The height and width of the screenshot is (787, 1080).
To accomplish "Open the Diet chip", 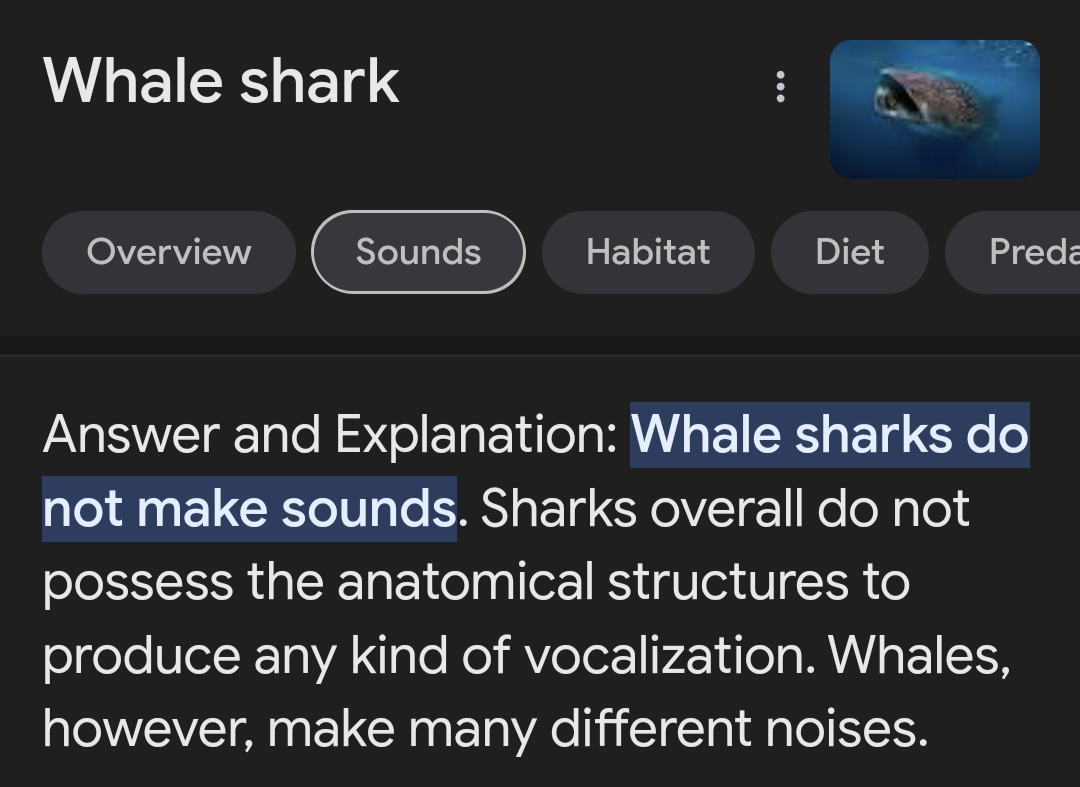I will point(849,252).
